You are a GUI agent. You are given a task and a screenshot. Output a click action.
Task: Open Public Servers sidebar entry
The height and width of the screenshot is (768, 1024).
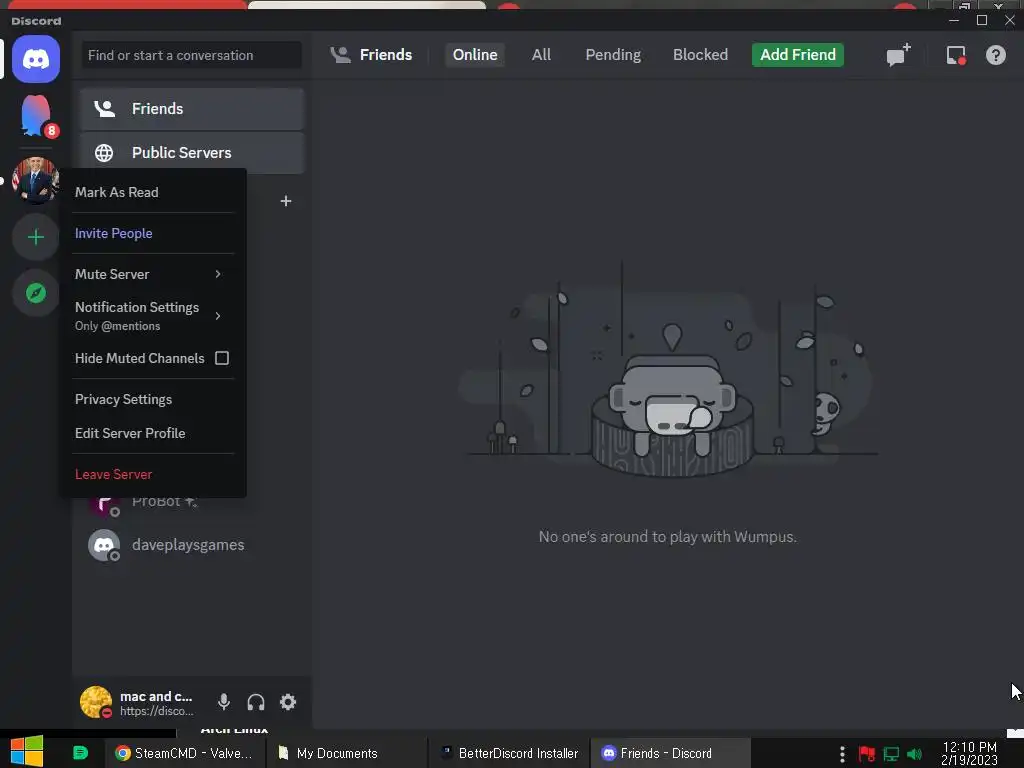(192, 153)
